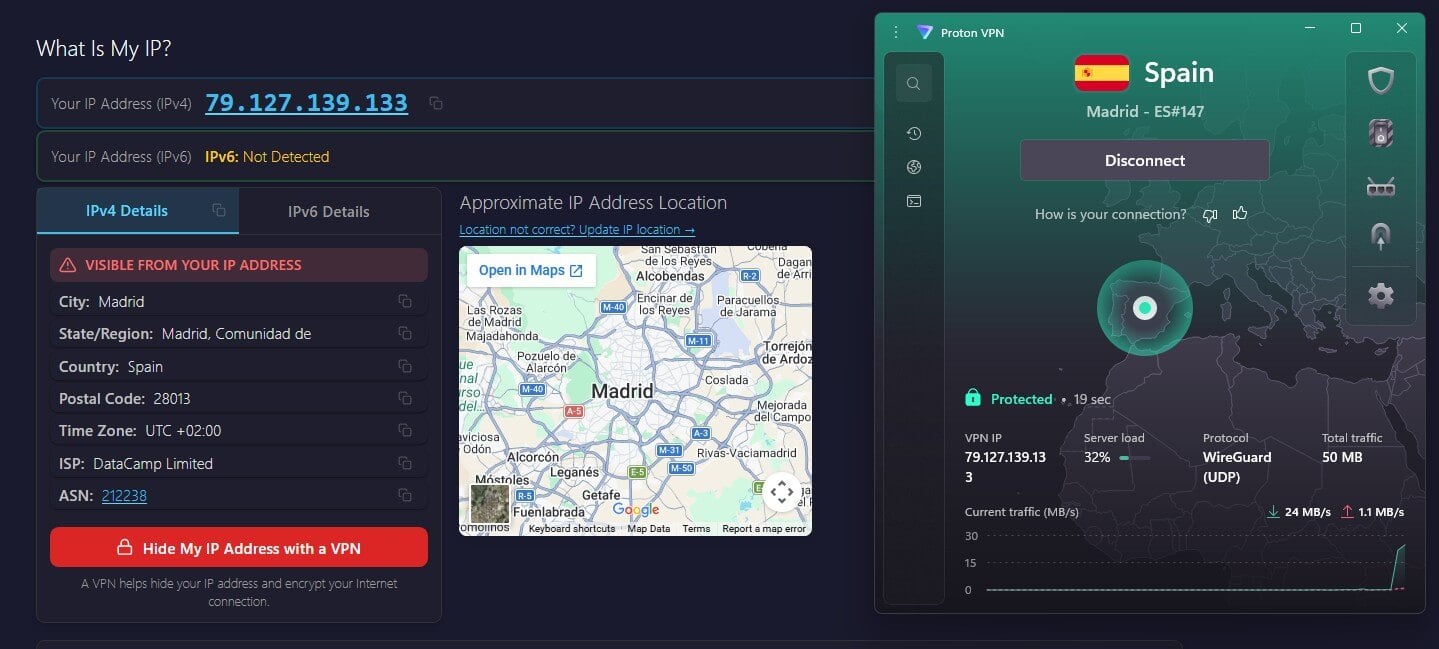The width and height of the screenshot is (1439, 649).
Task: Open recents history icon in Proton VPN
Action: (913, 133)
